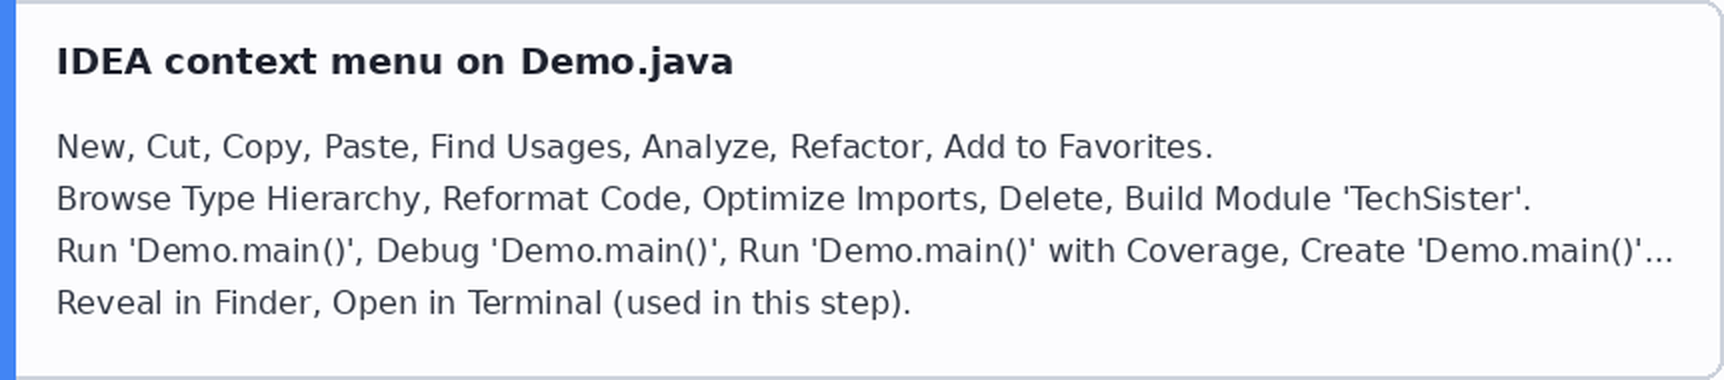Click the 'Copy' text
The image size is (1724, 380).
tap(263, 148)
